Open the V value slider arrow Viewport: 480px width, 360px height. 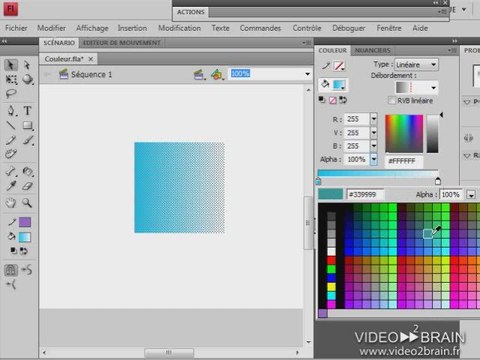(x=374, y=132)
